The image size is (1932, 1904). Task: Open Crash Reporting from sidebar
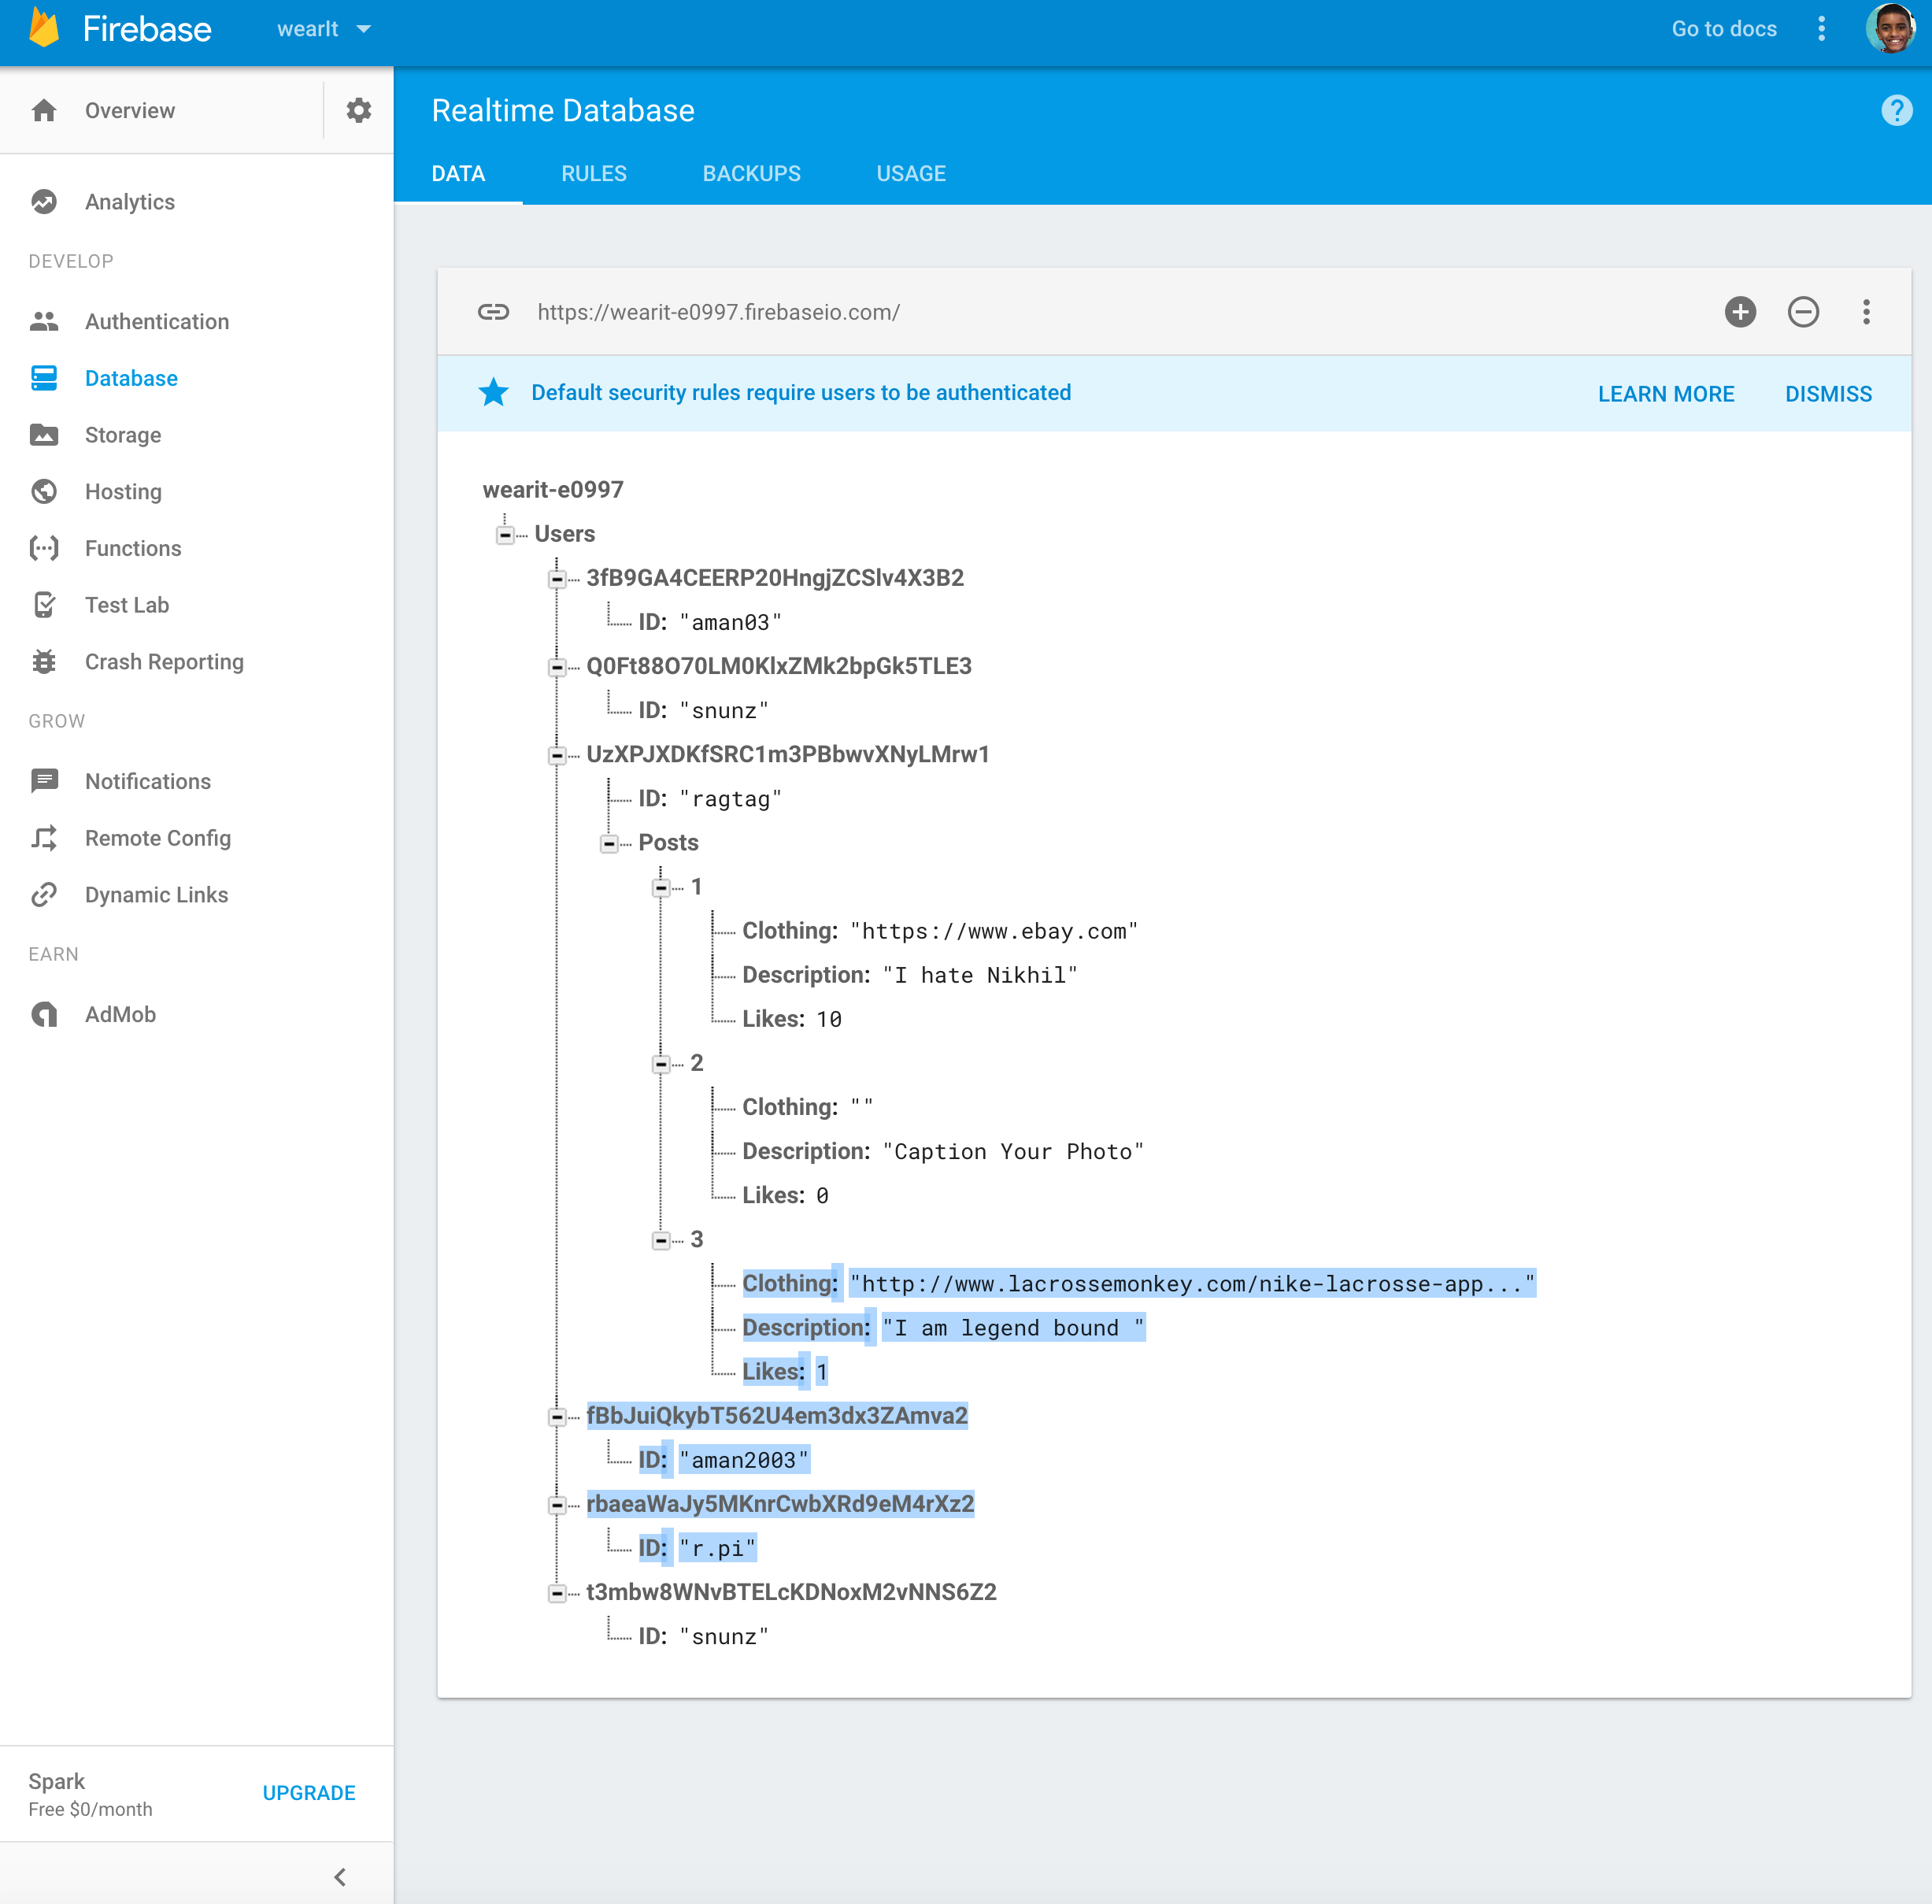[x=163, y=662]
